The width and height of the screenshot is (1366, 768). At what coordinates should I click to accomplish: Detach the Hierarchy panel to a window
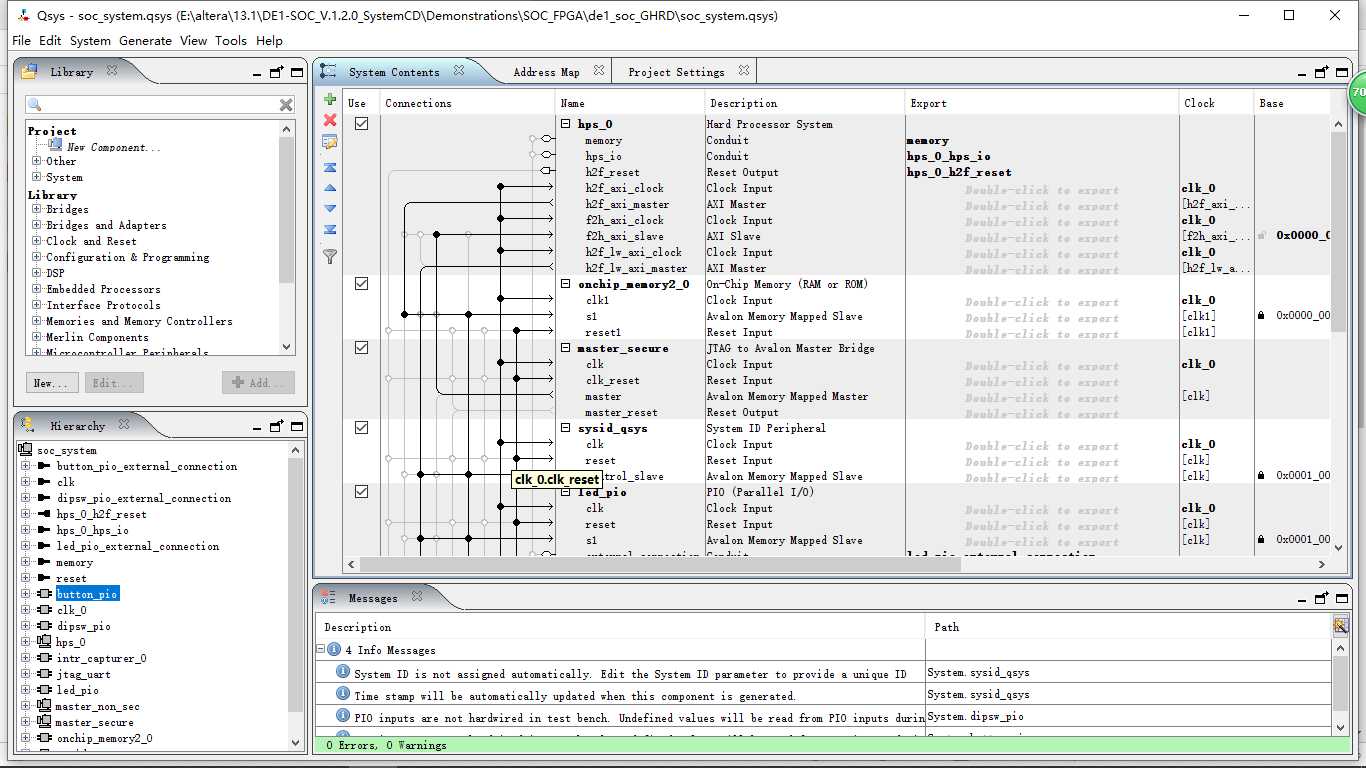point(277,426)
